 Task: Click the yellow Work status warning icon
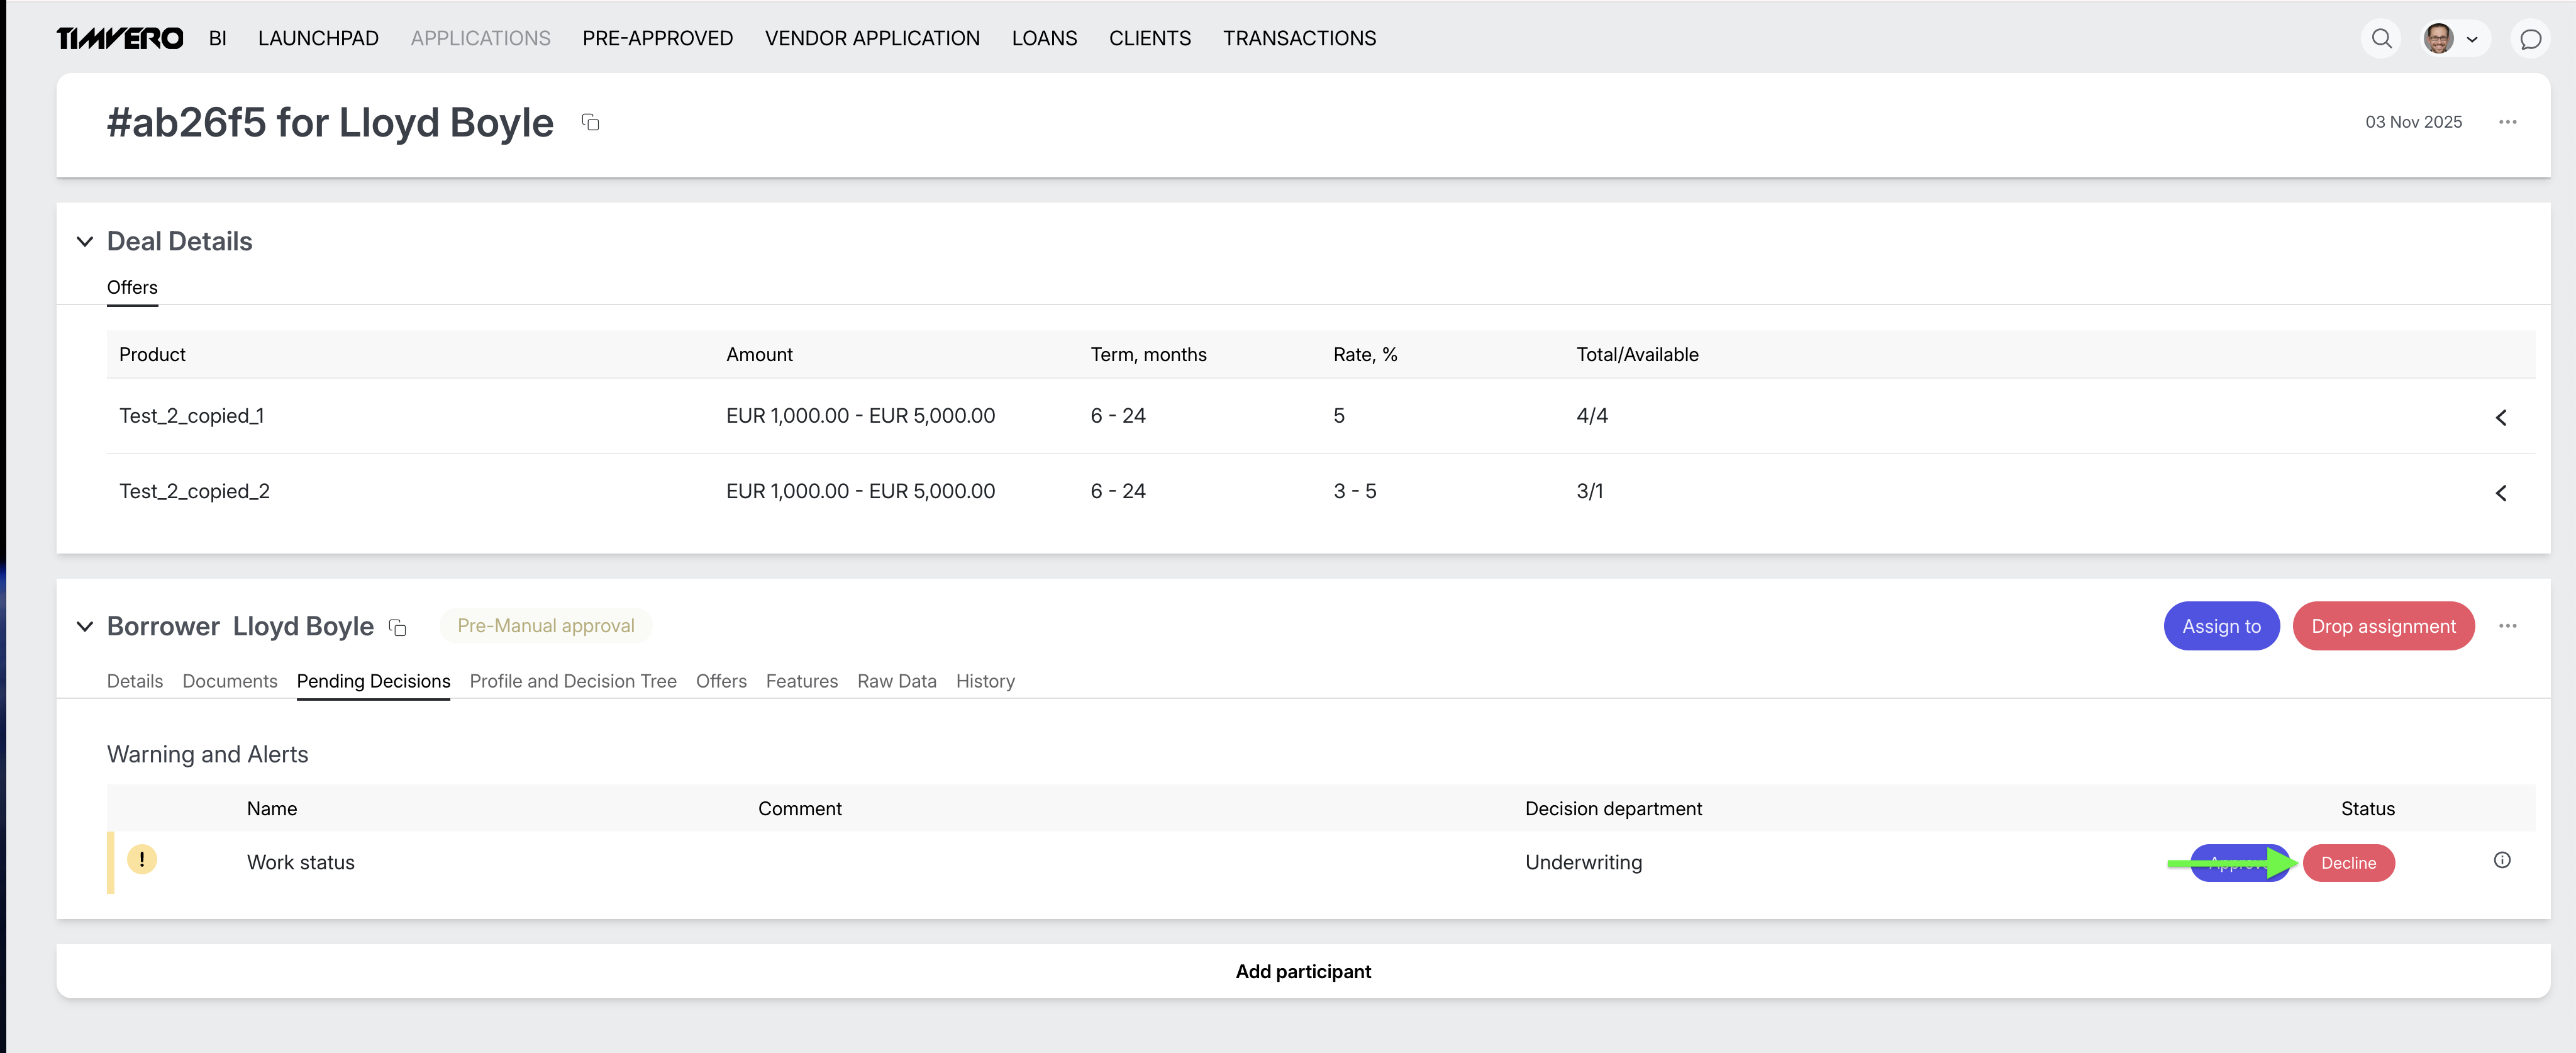142,859
